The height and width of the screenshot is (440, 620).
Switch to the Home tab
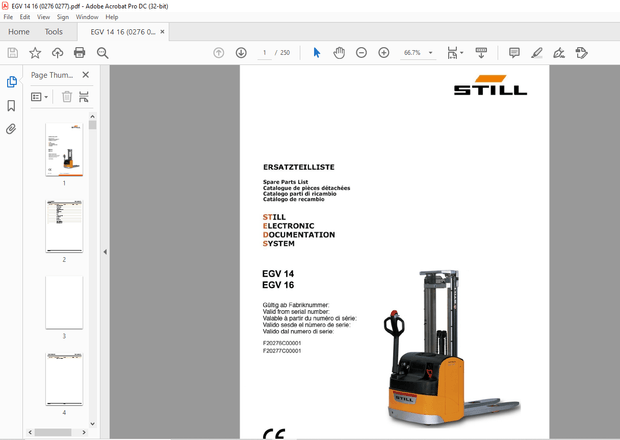pyautogui.click(x=19, y=32)
